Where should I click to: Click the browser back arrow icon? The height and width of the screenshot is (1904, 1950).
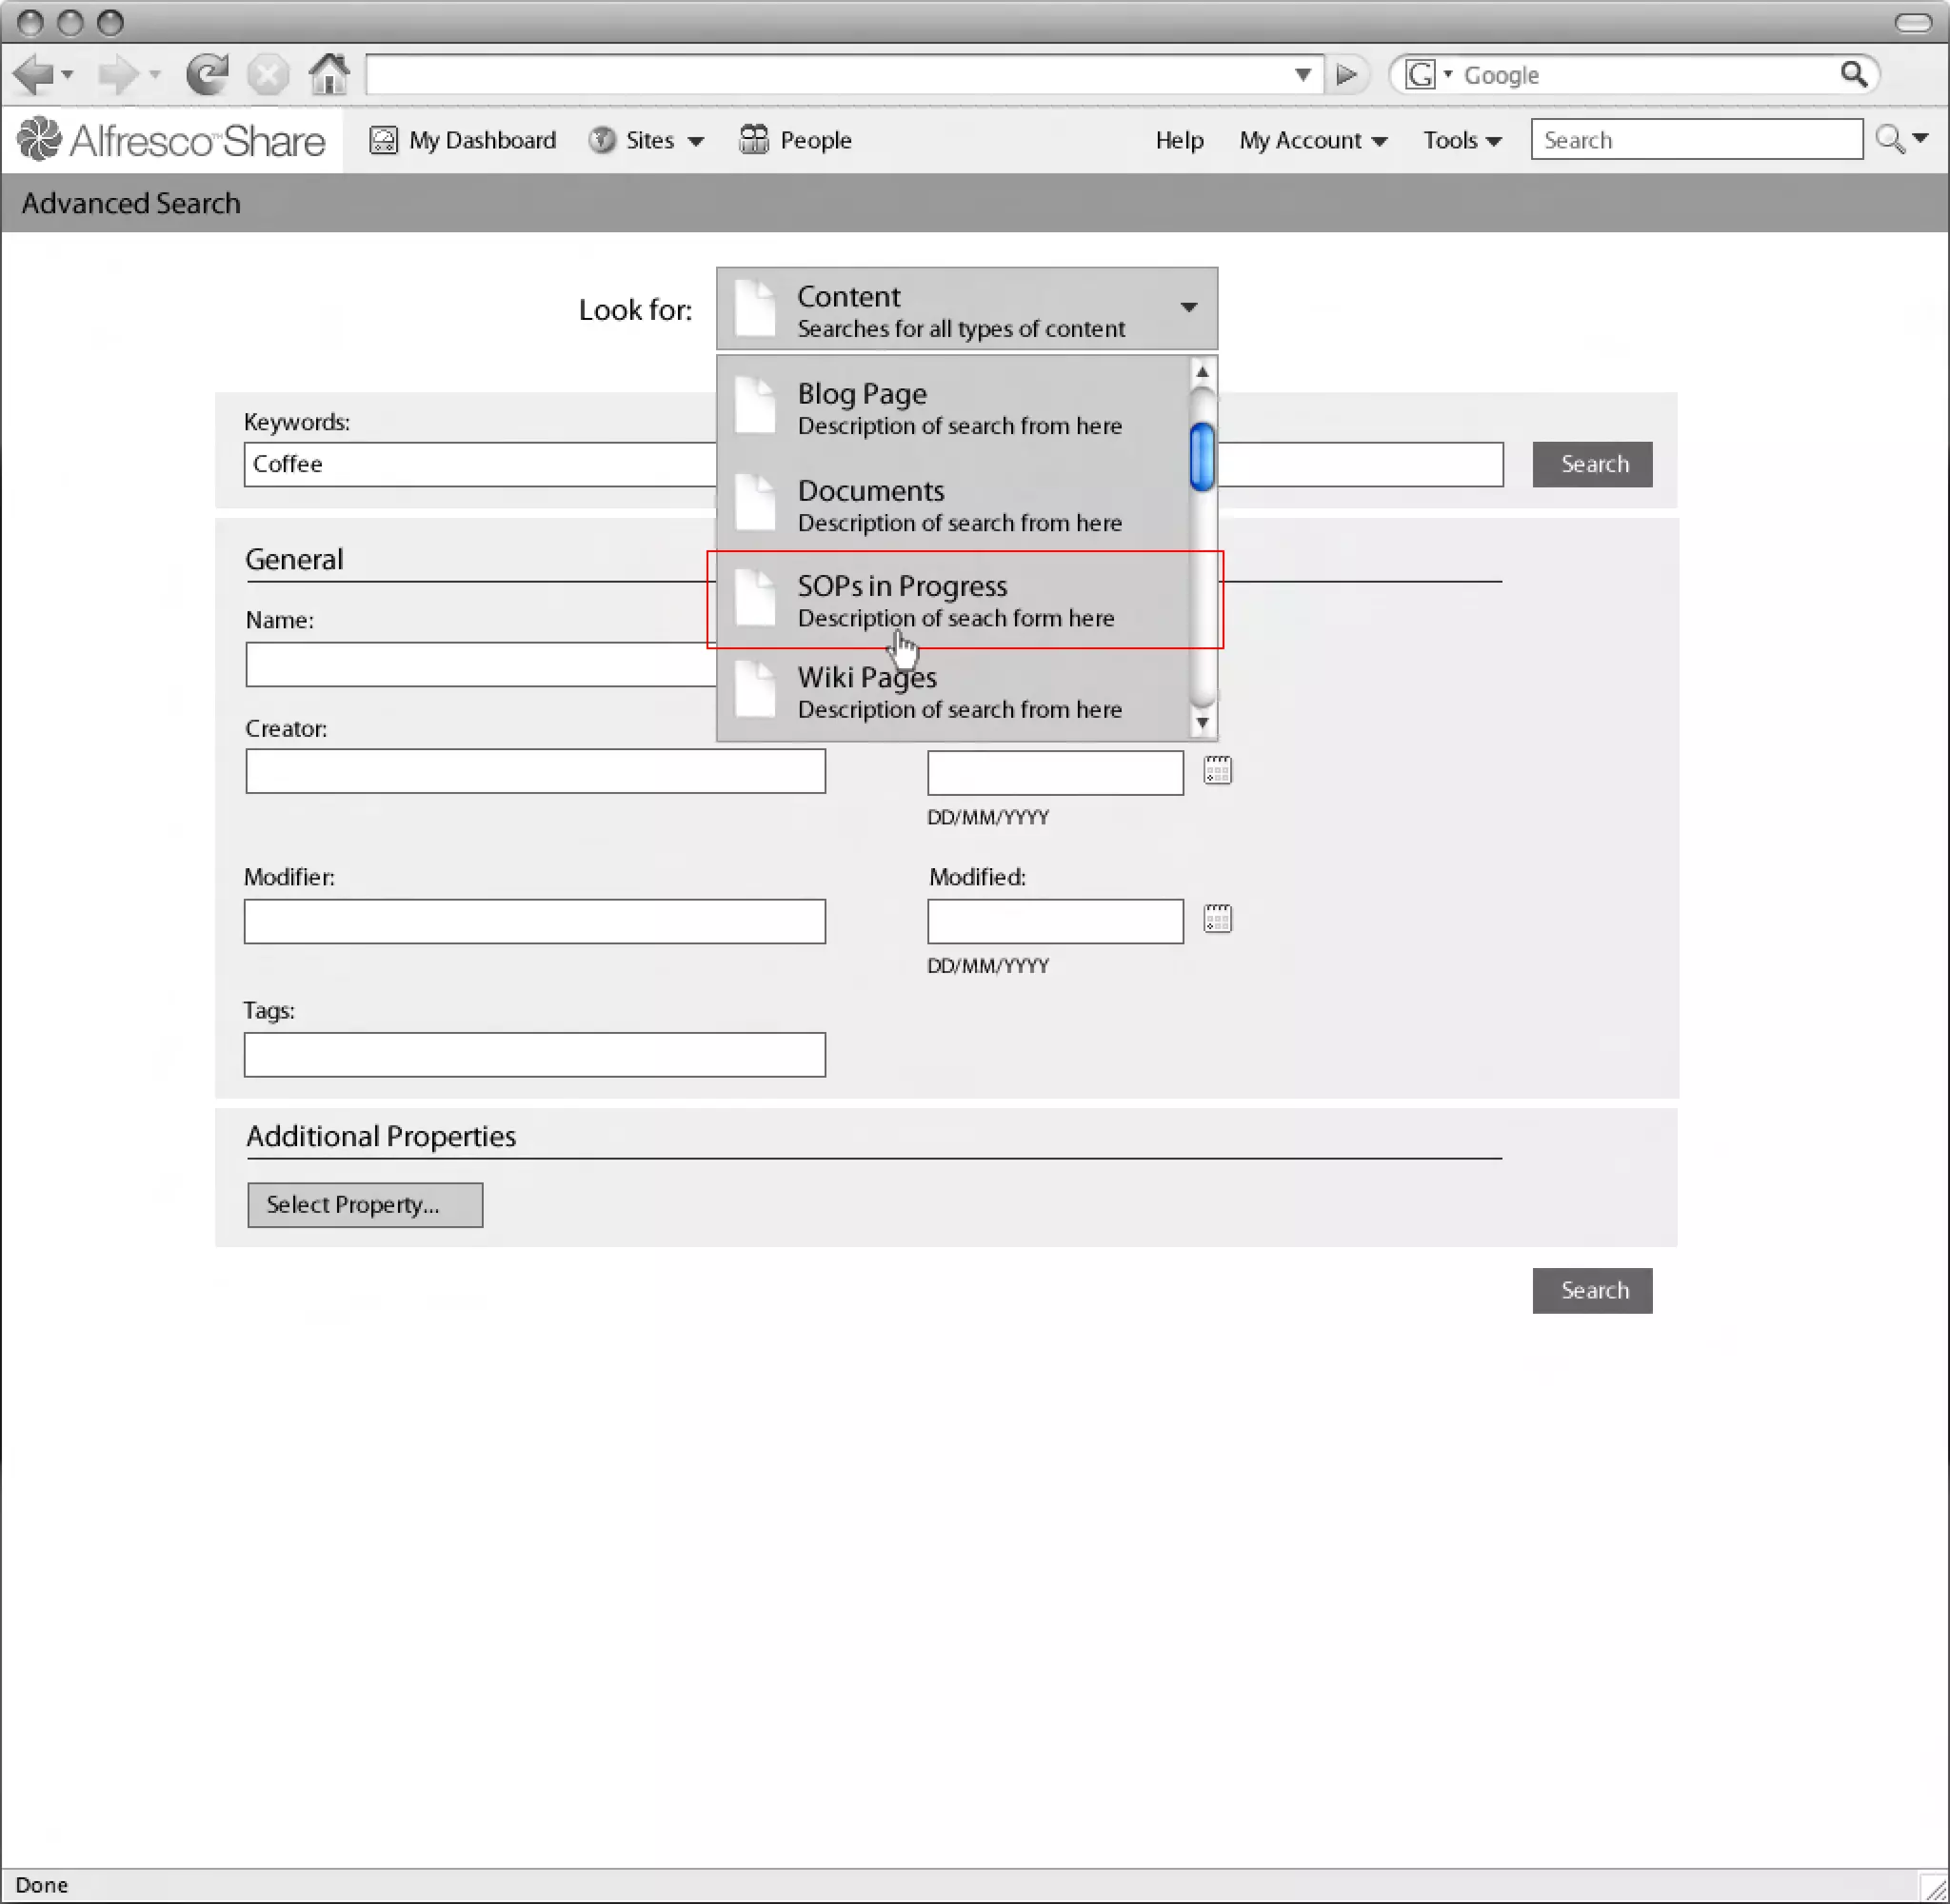point(34,74)
